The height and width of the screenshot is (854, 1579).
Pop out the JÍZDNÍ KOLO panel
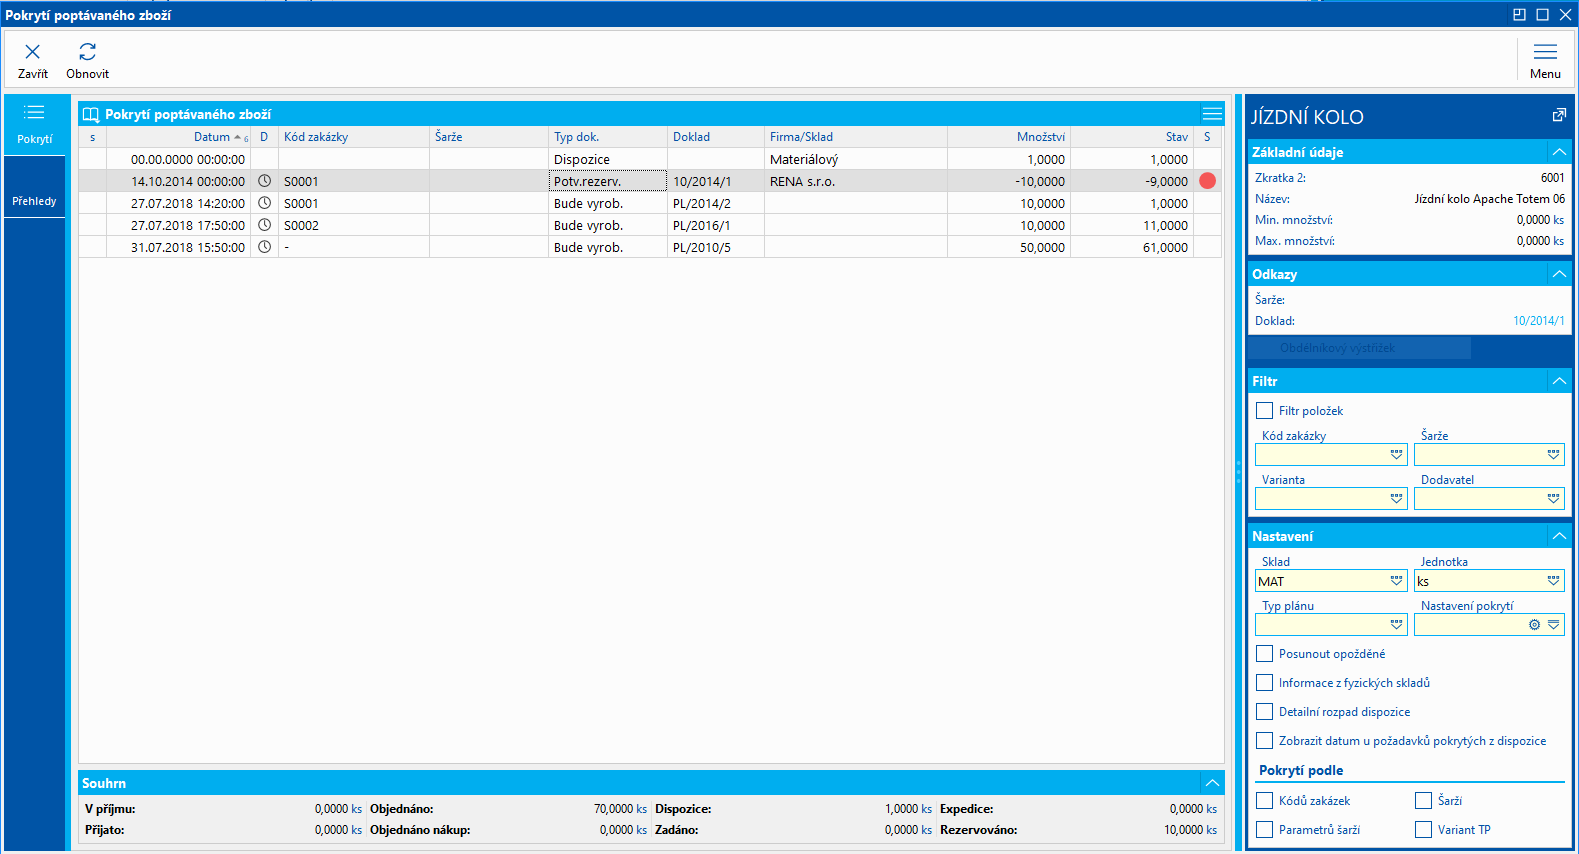click(x=1559, y=116)
